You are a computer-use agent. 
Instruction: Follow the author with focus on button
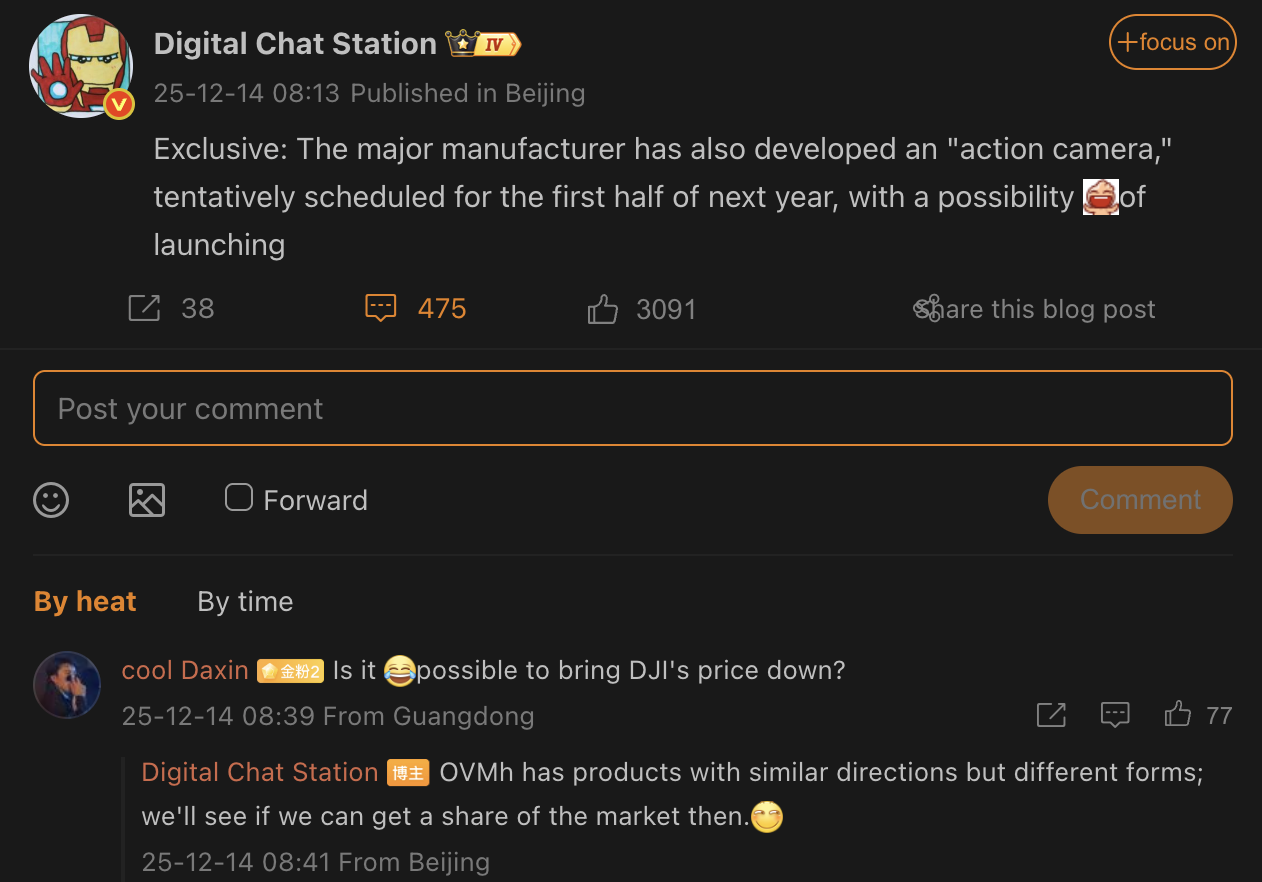(x=1173, y=42)
